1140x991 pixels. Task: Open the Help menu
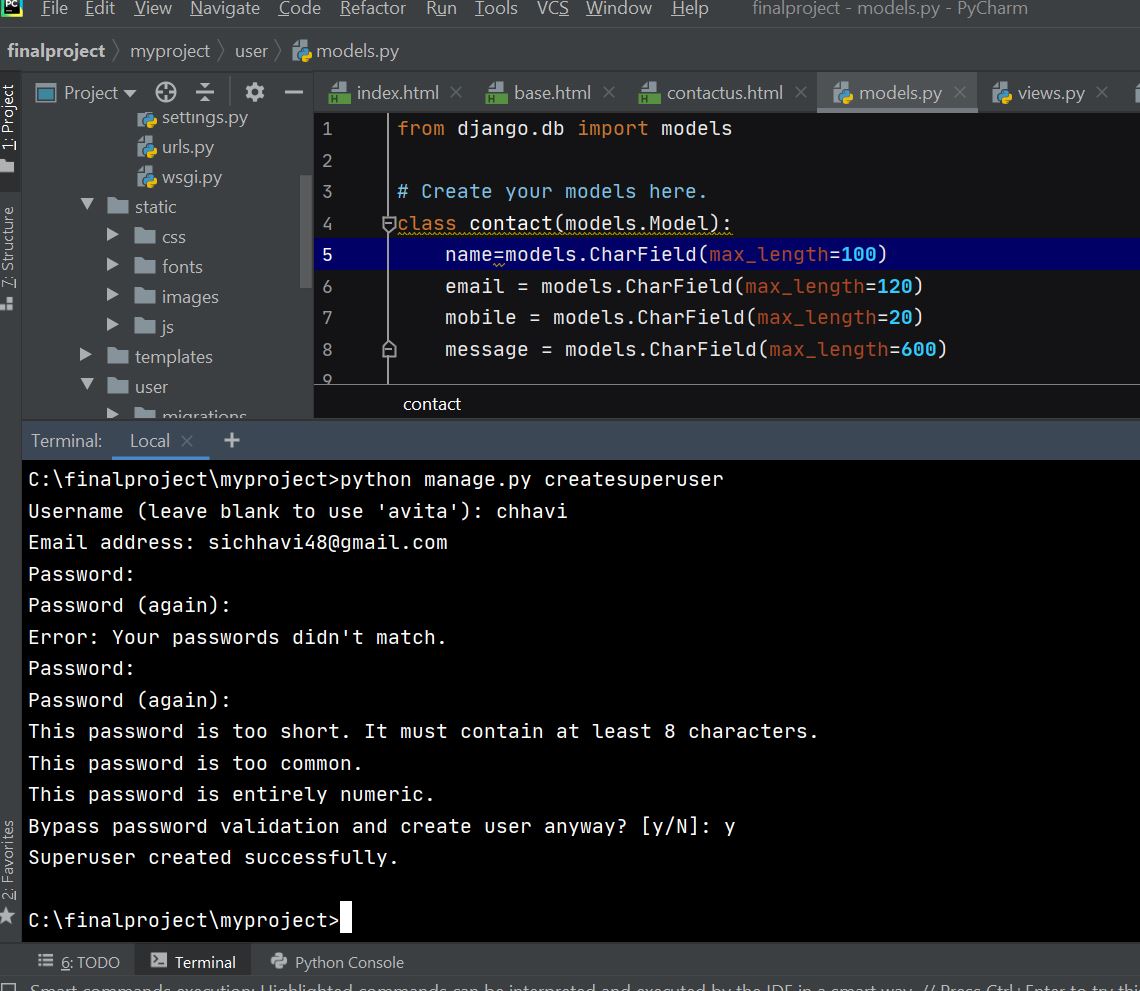coord(689,9)
